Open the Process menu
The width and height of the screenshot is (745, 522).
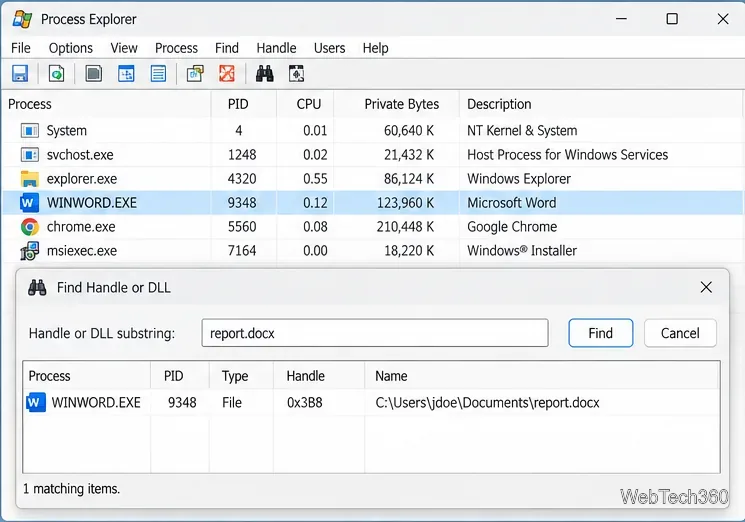point(176,48)
